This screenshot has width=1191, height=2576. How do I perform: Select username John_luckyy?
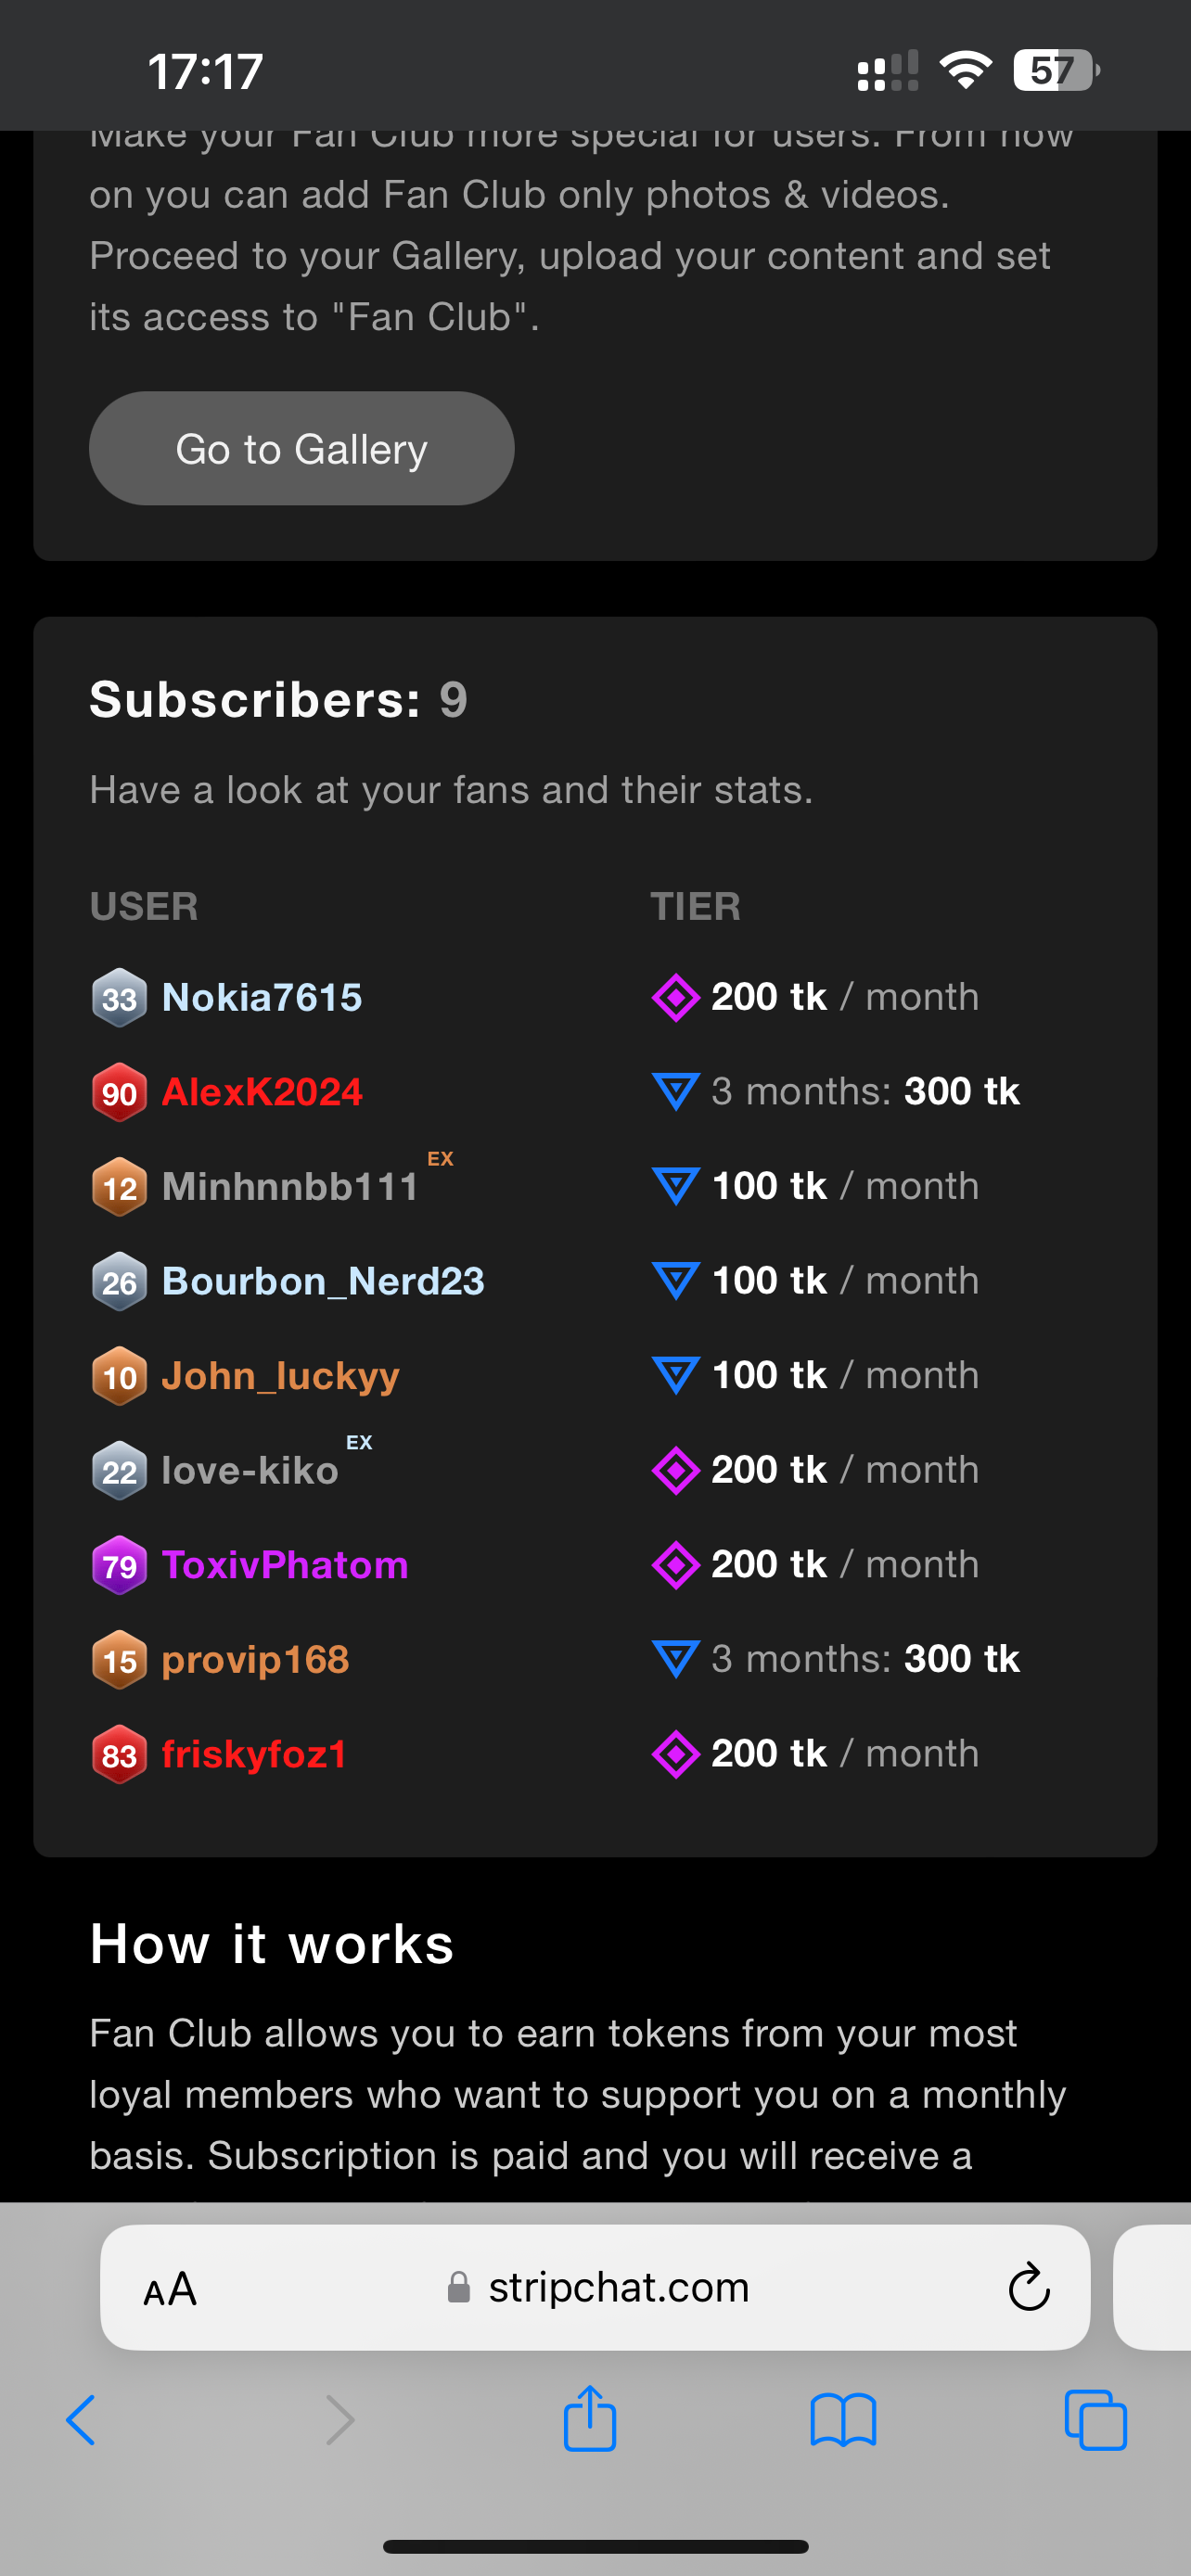(280, 1376)
